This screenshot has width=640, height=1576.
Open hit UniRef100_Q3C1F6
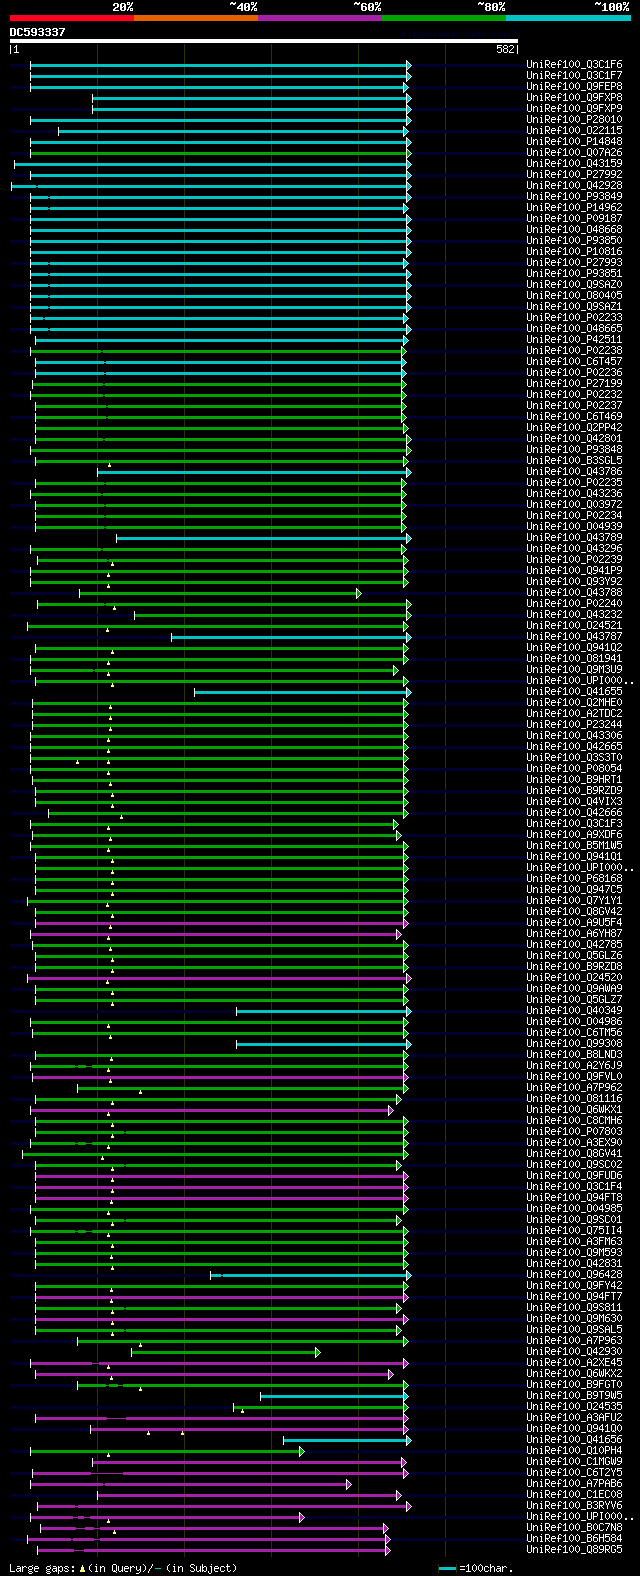[574, 65]
